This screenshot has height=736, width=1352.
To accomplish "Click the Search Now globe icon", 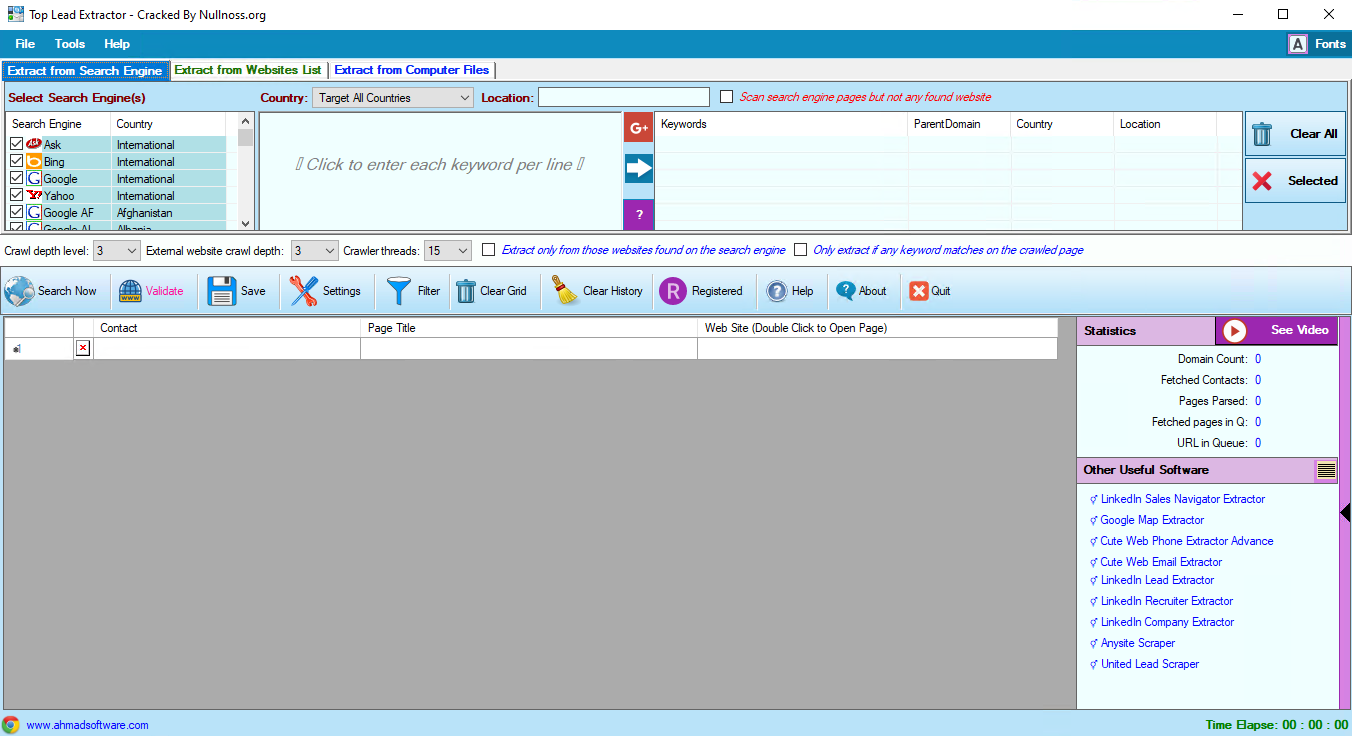I will point(19,291).
